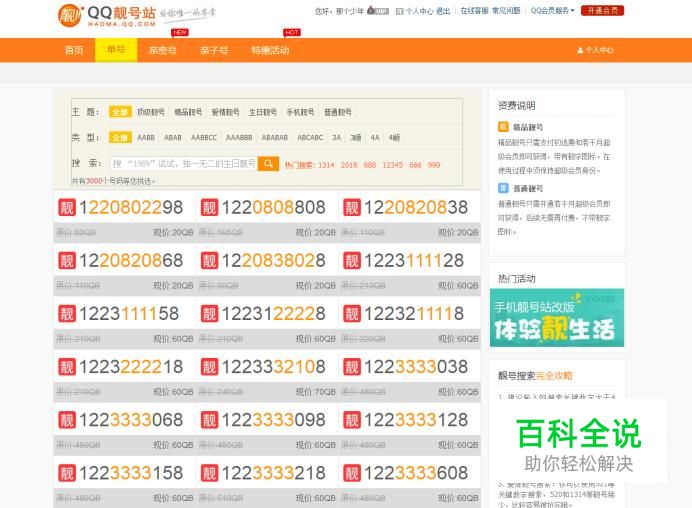Click the 靓 badge beside number 1223111128
Screen dimensions: 692x508
pos(352,260)
